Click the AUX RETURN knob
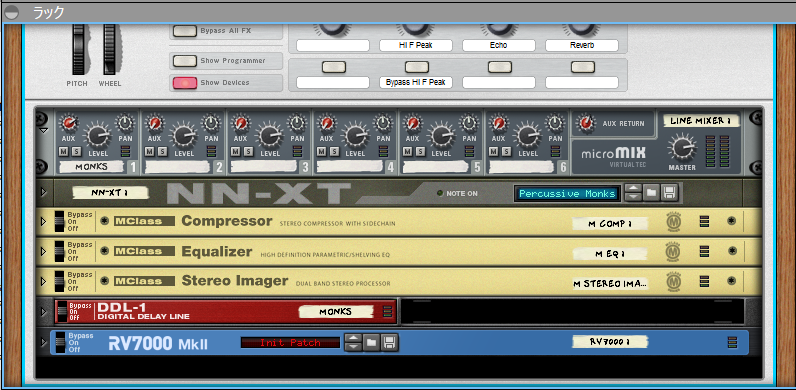 [x=586, y=122]
